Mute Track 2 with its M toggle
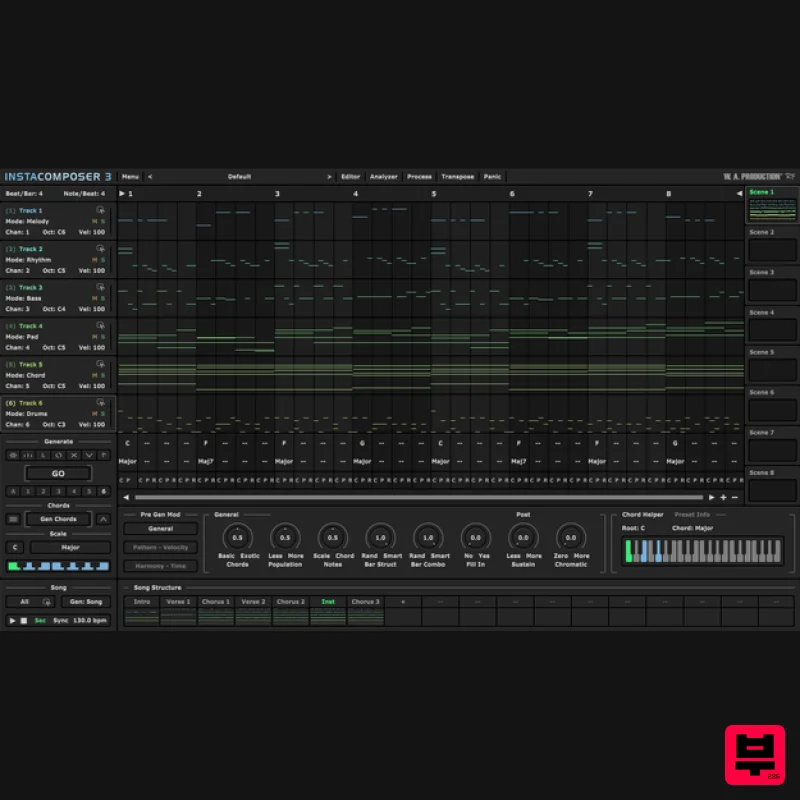800x800 pixels. coord(93,262)
